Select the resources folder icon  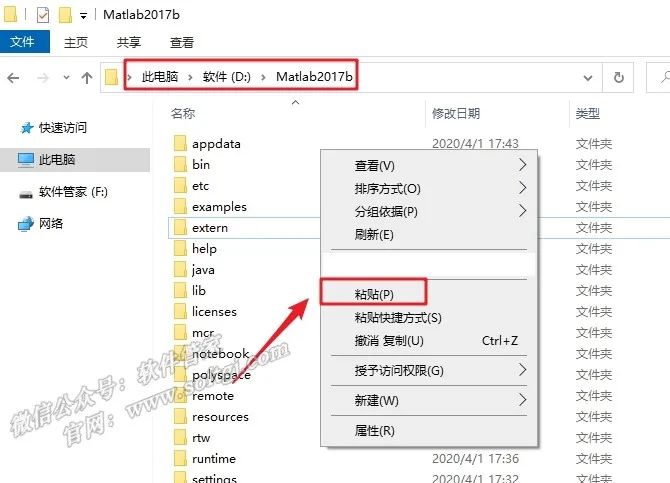(180, 416)
